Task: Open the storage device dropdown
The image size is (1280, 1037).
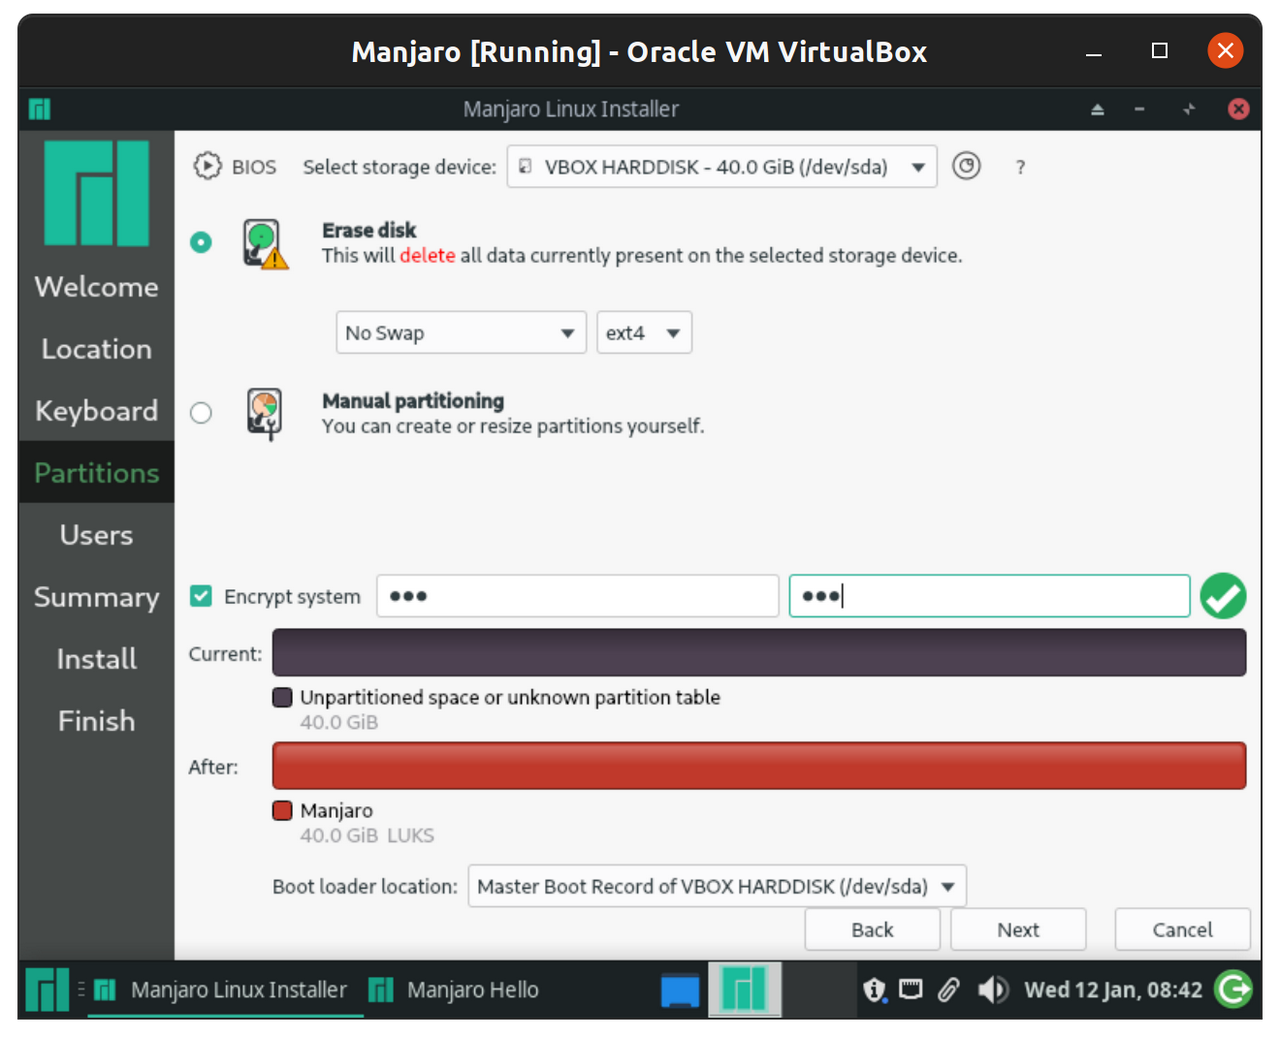Action: point(721,167)
